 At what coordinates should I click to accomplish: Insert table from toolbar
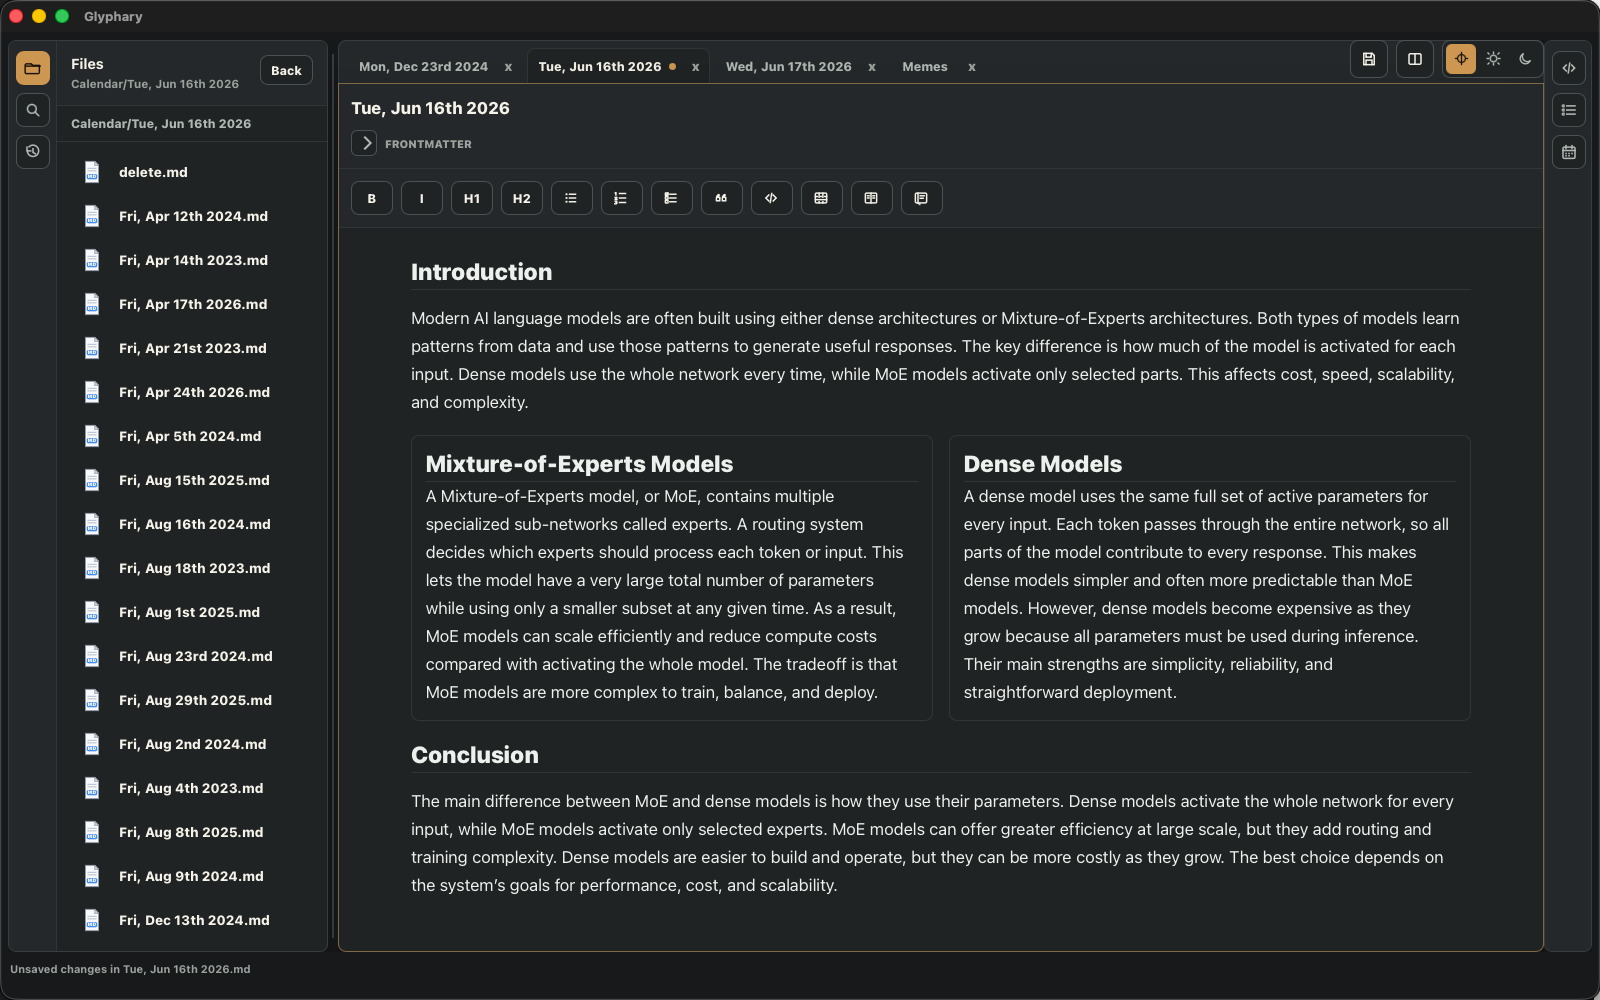click(822, 198)
